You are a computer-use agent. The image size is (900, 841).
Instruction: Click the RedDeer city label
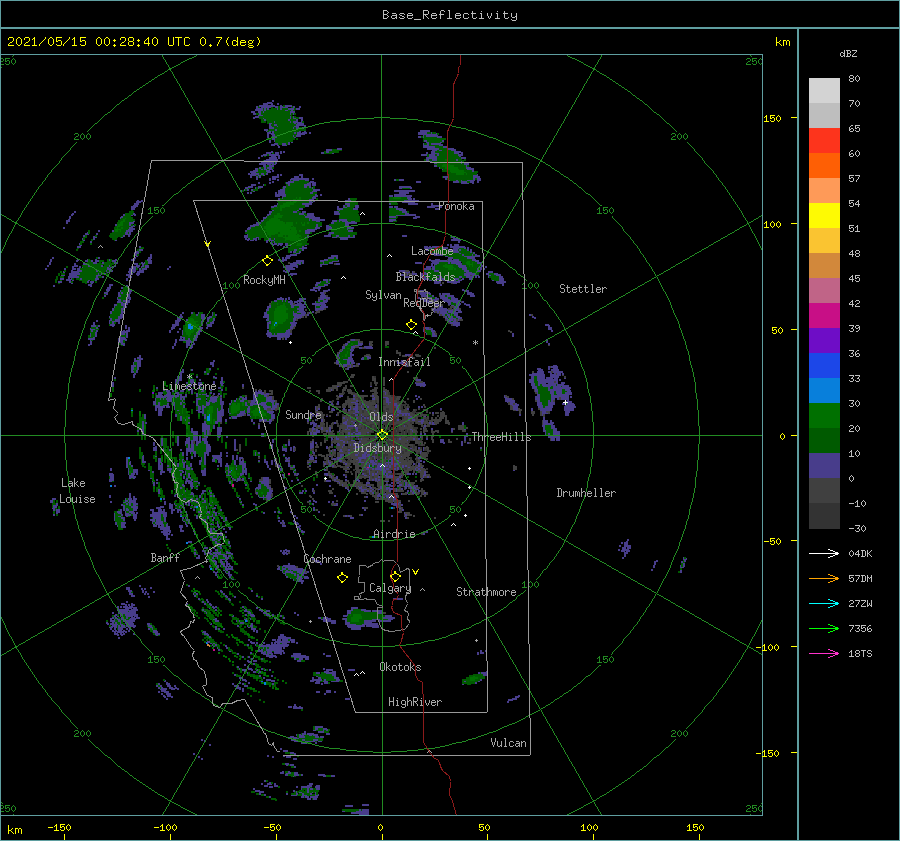(x=424, y=303)
